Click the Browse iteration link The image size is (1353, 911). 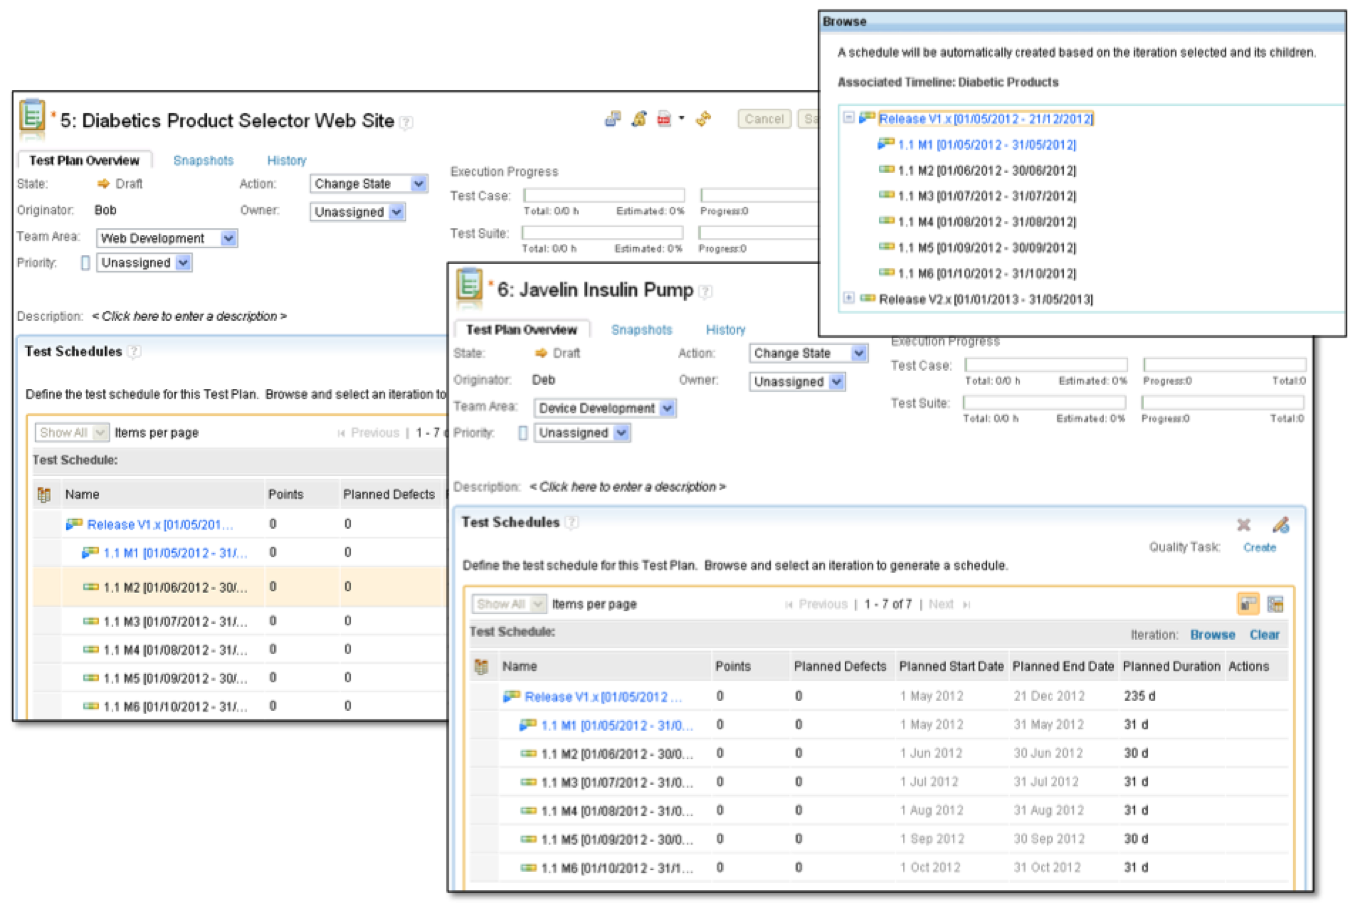tap(1213, 635)
